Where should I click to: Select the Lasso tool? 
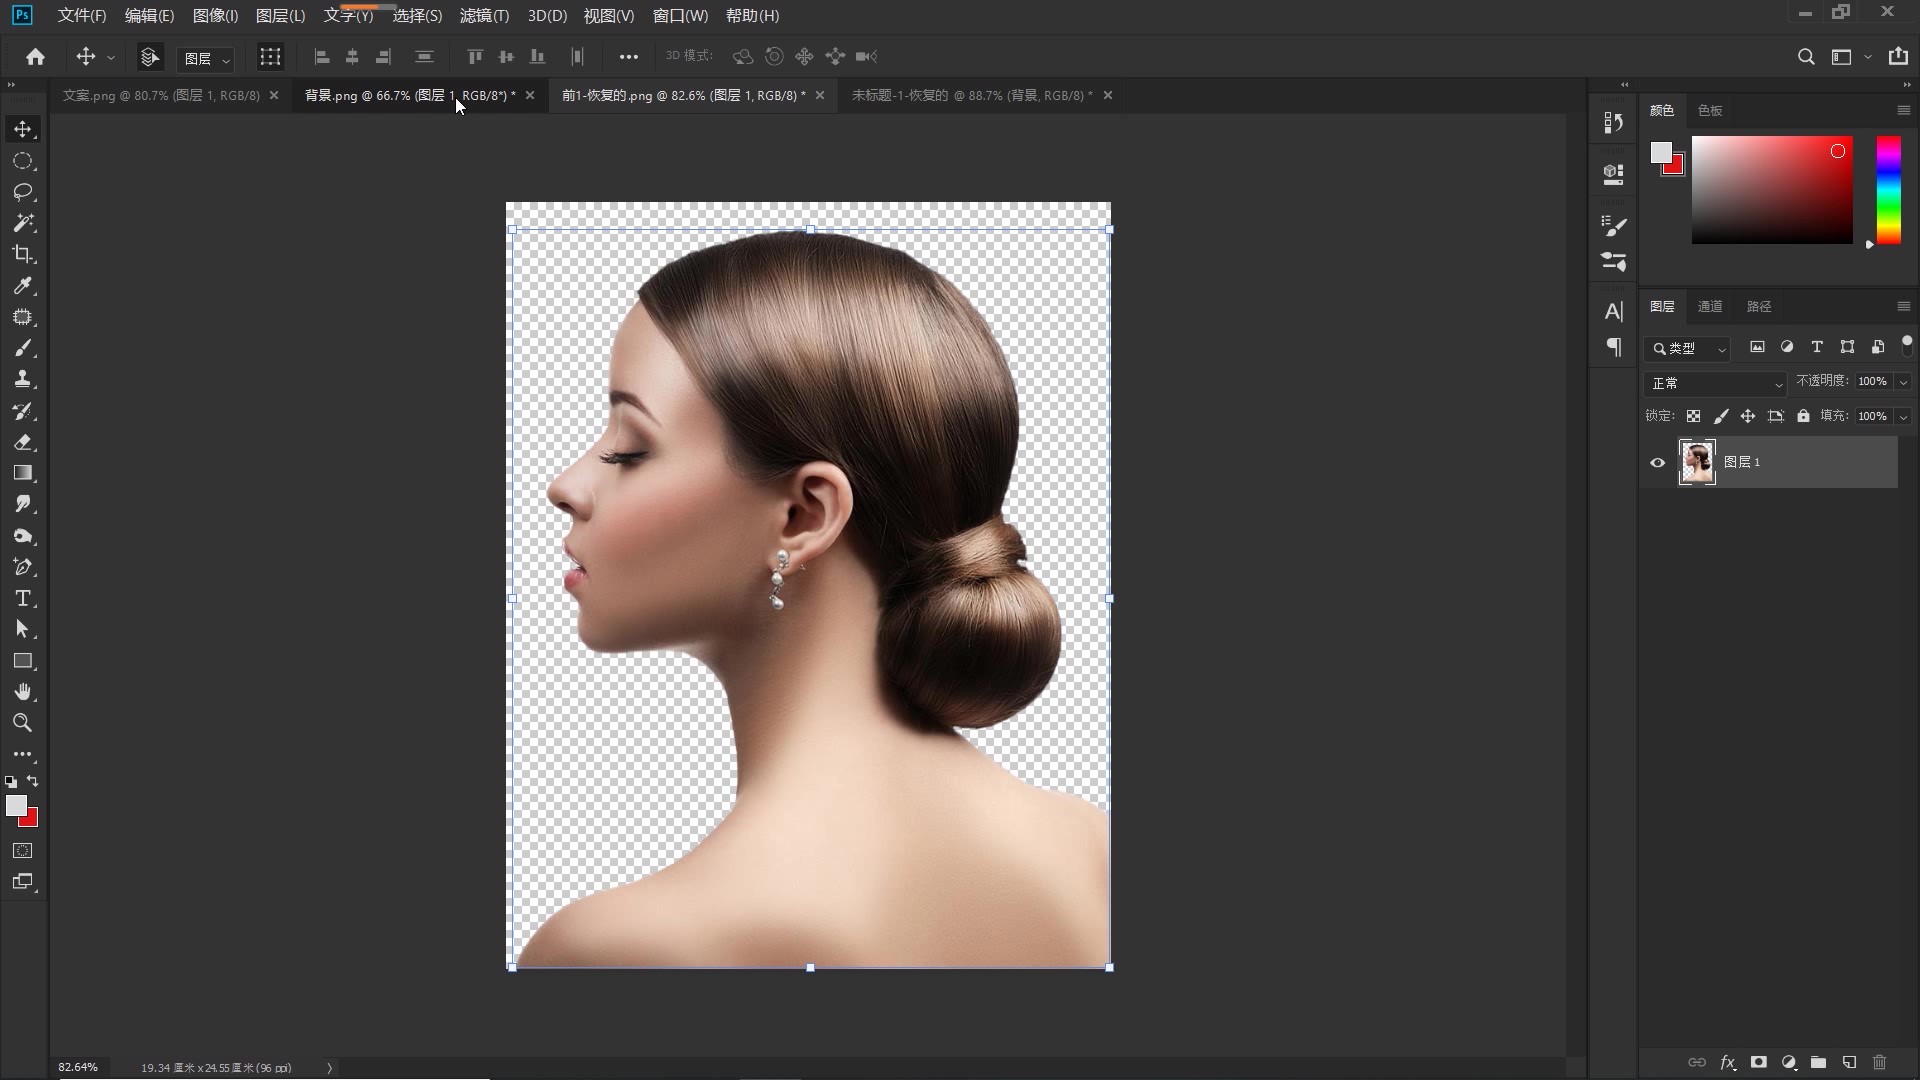tap(23, 192)
